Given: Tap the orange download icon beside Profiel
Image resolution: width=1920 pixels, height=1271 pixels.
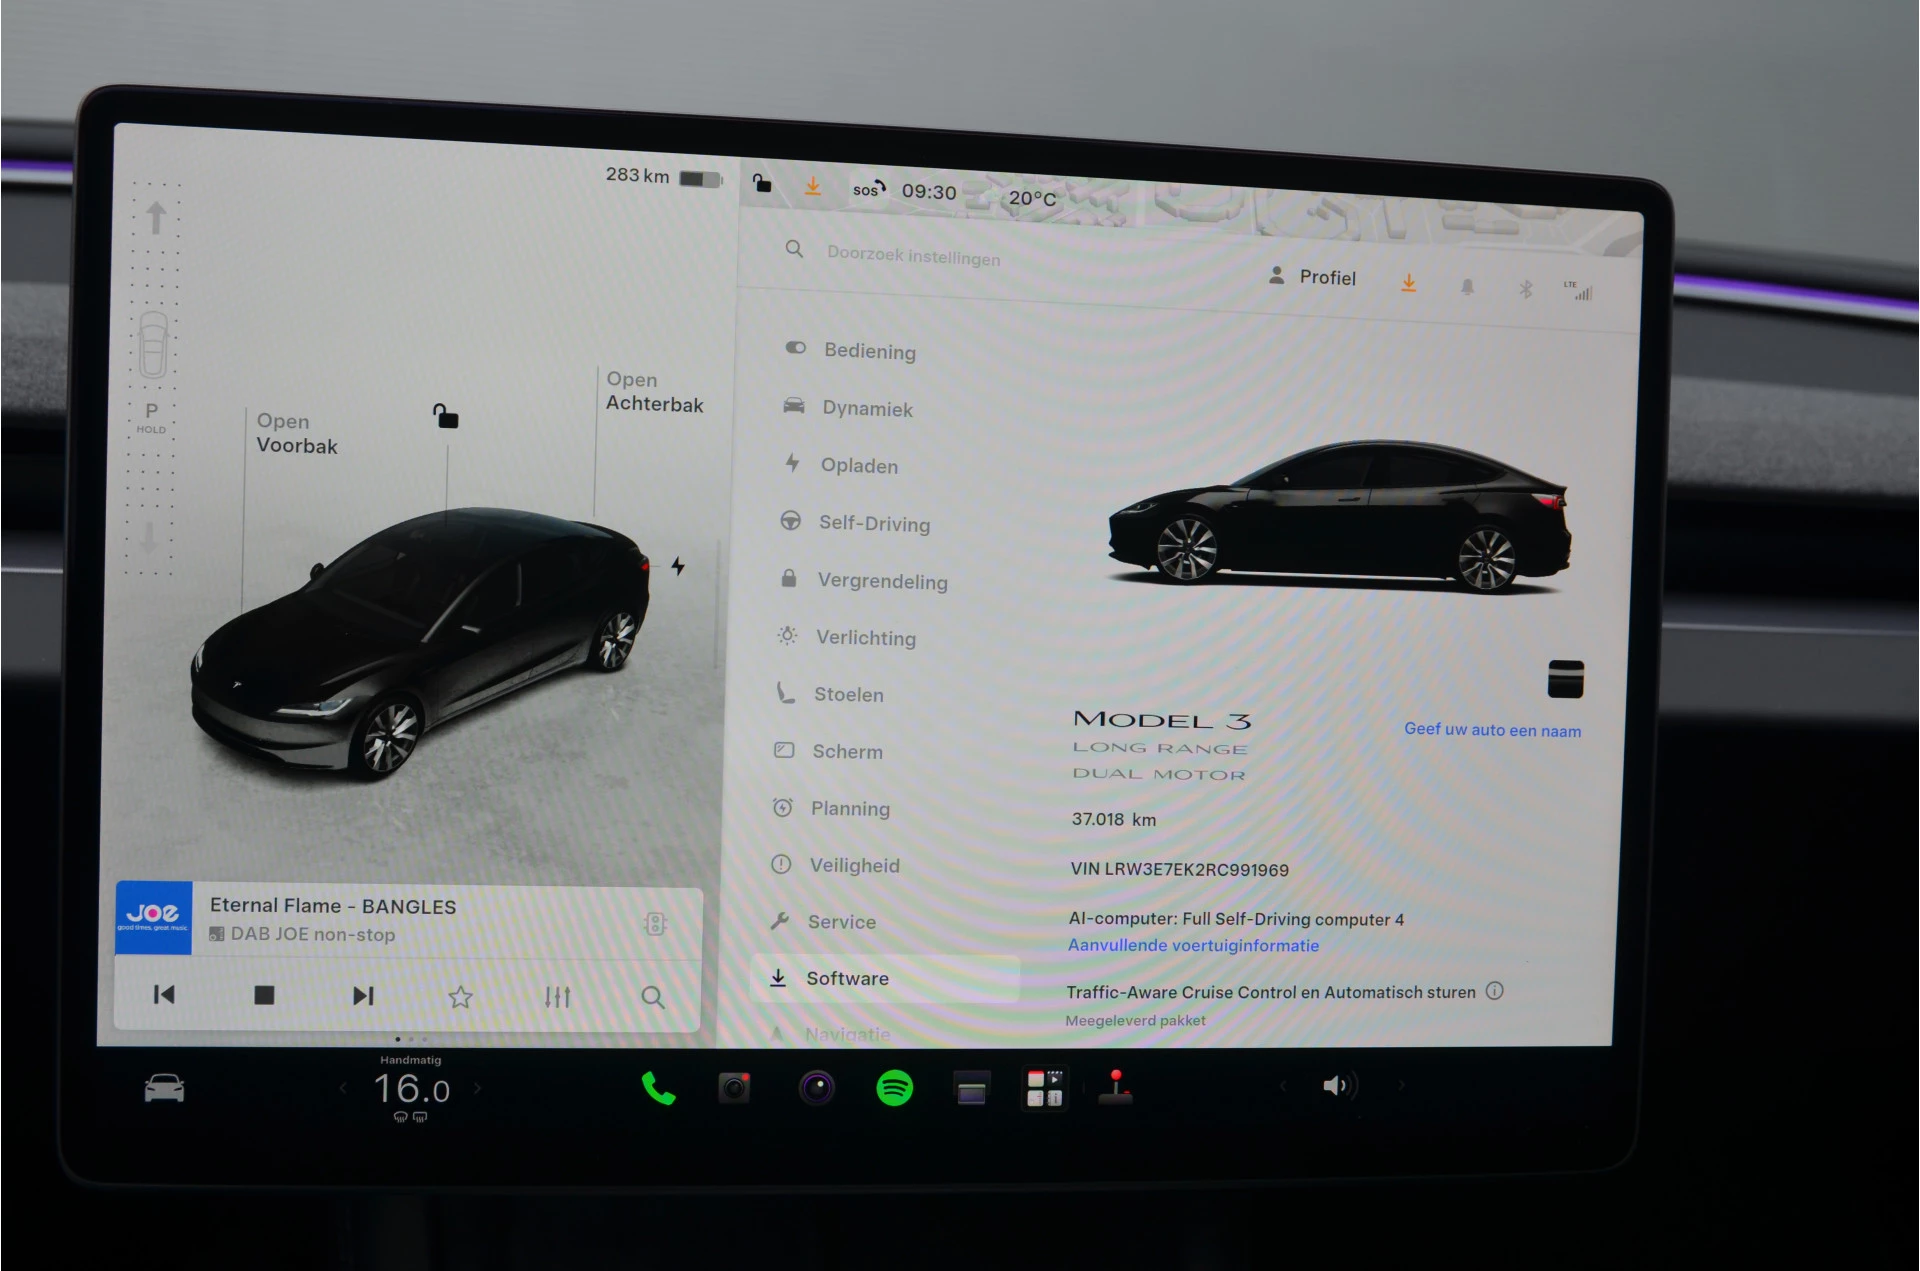Looking at the screenshot, I should coord(1408,284).
